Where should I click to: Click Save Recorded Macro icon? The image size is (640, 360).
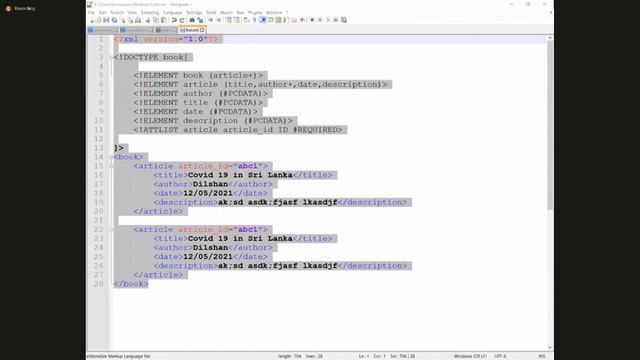[x=344, y=20]
